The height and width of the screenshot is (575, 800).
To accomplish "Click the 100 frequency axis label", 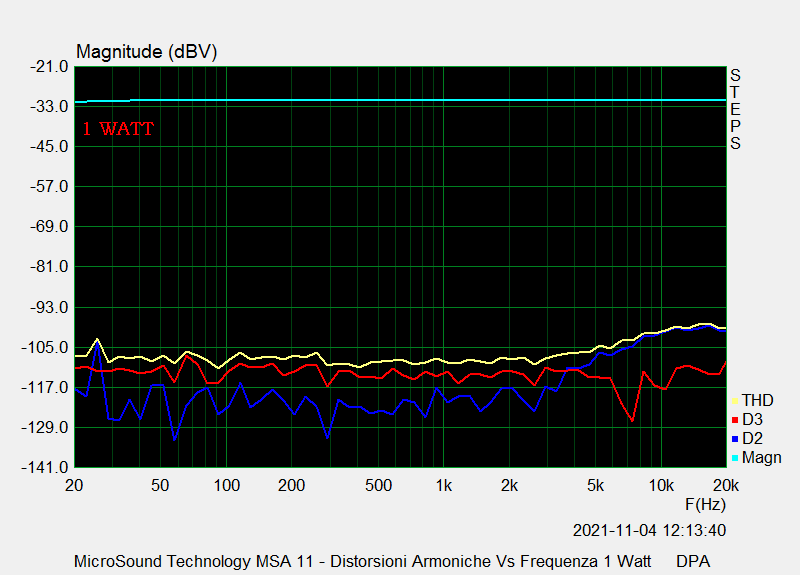I will click(x=227, y=485).
